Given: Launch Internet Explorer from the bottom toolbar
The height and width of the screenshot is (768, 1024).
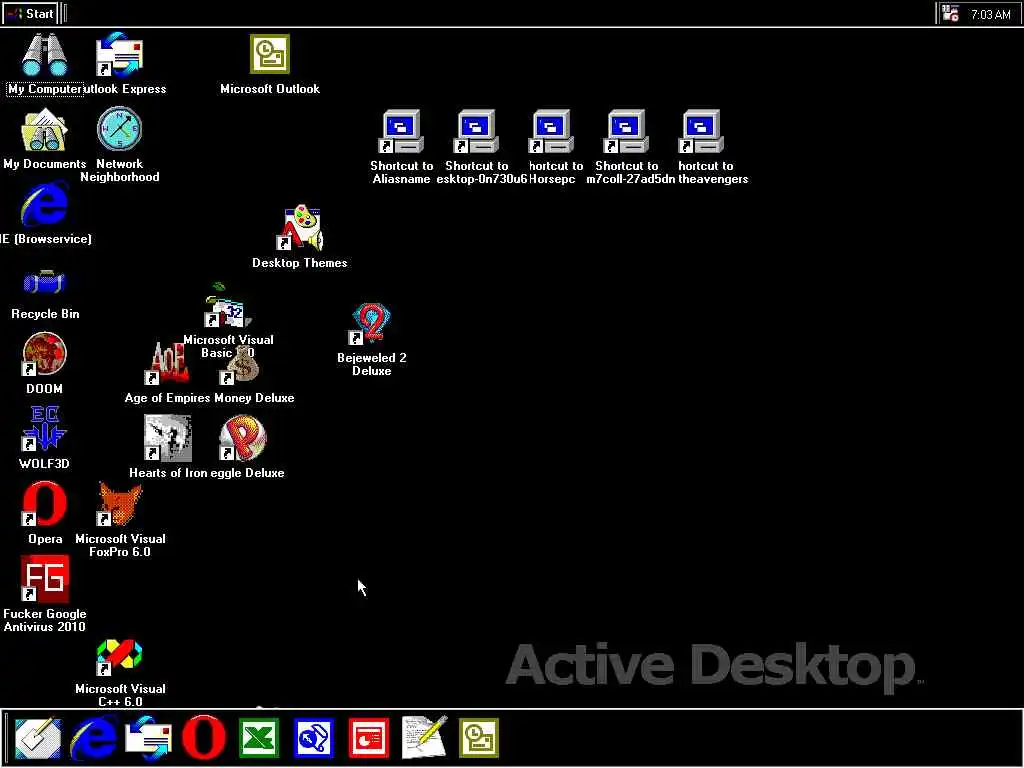Looking at the screenshot, I should pos(94,738).
